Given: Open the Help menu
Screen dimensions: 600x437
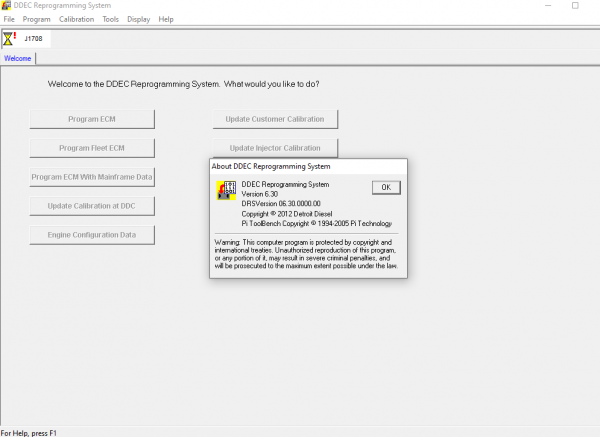Looking at the screenshot, I should click(x=166, y=19).
